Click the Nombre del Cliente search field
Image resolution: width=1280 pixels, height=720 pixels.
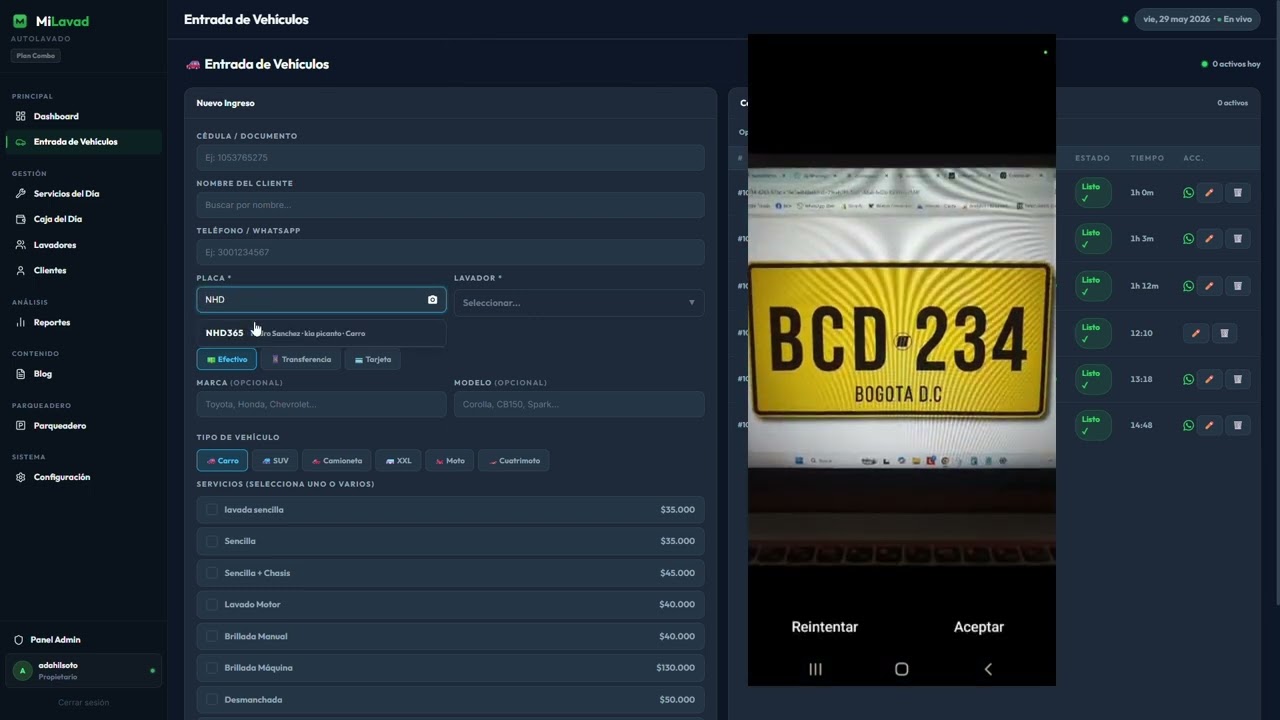pos(450,205)
